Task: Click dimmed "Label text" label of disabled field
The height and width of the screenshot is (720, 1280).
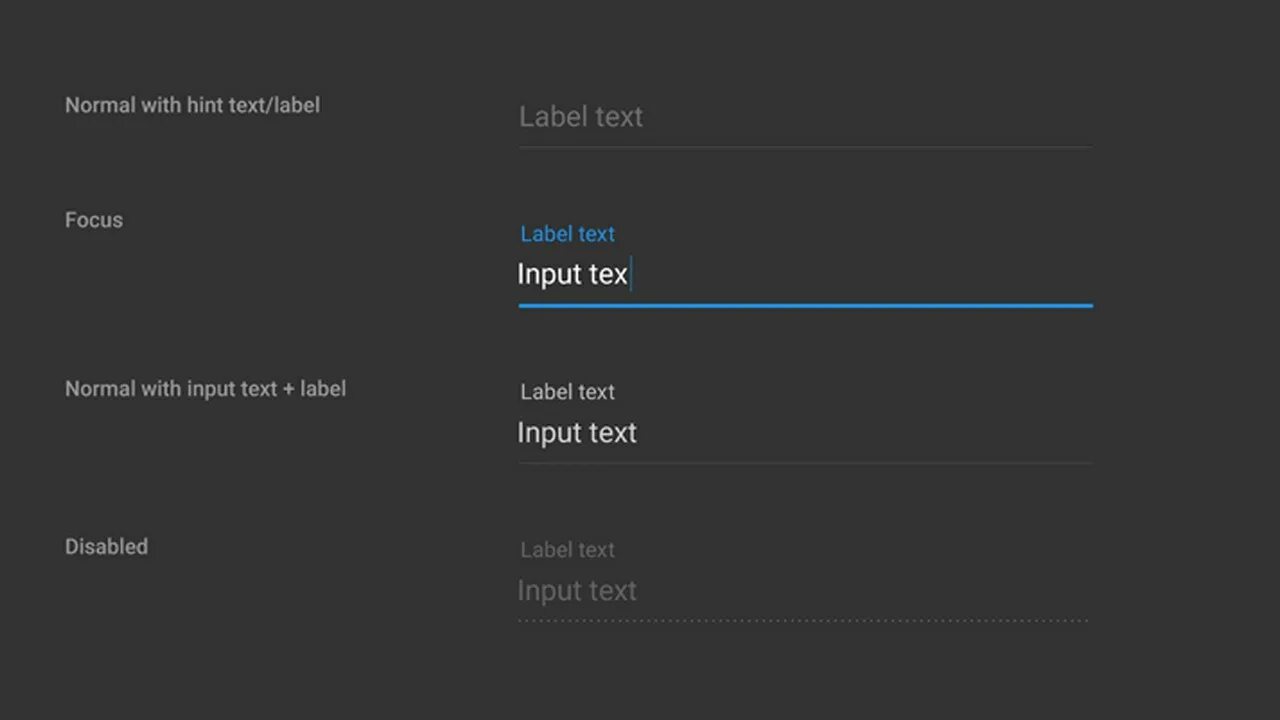Action: (568, 550)
